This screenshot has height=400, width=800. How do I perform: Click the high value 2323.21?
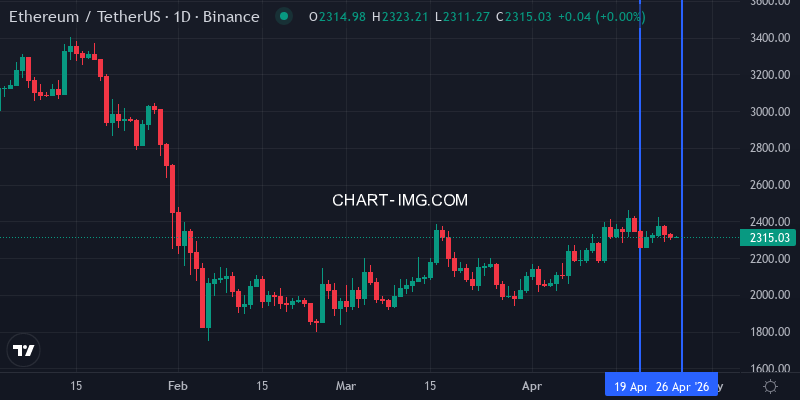click(405, 17)
